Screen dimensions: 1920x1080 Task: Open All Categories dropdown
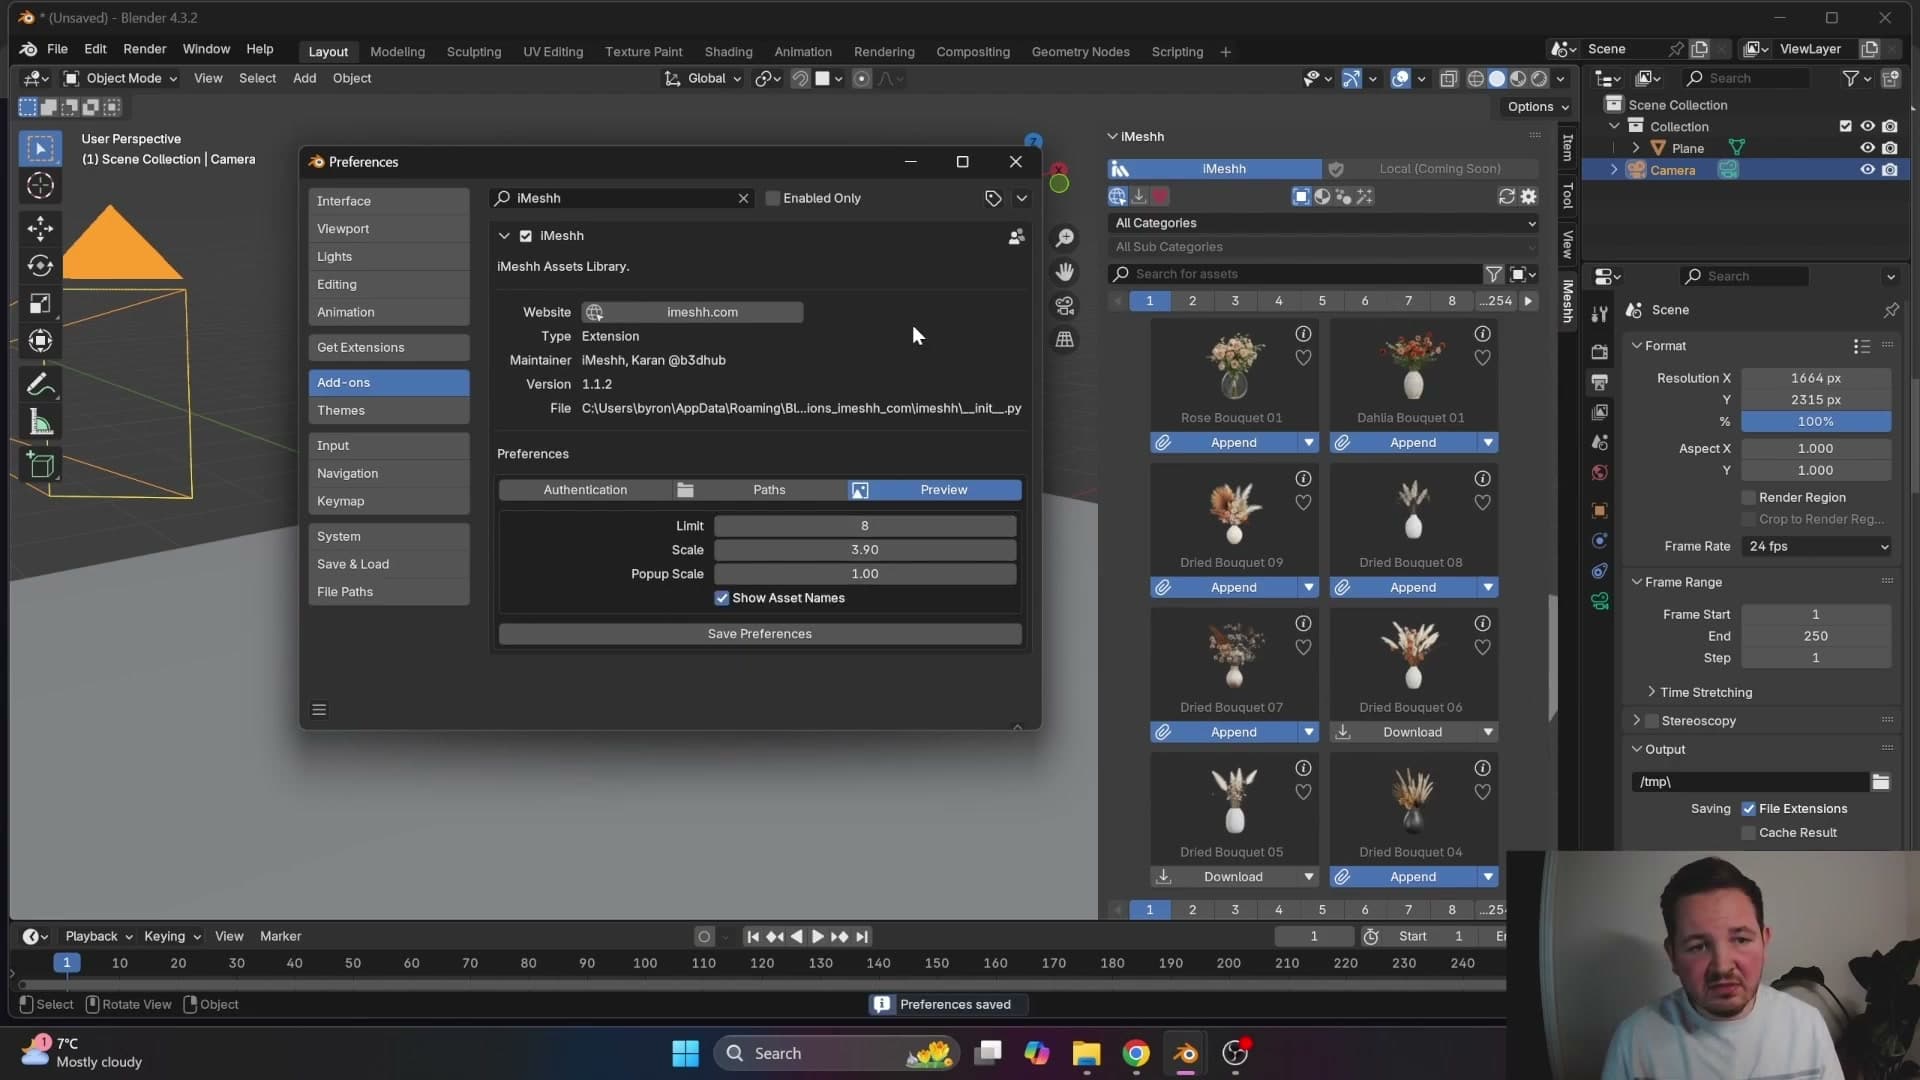[1324, 223]
